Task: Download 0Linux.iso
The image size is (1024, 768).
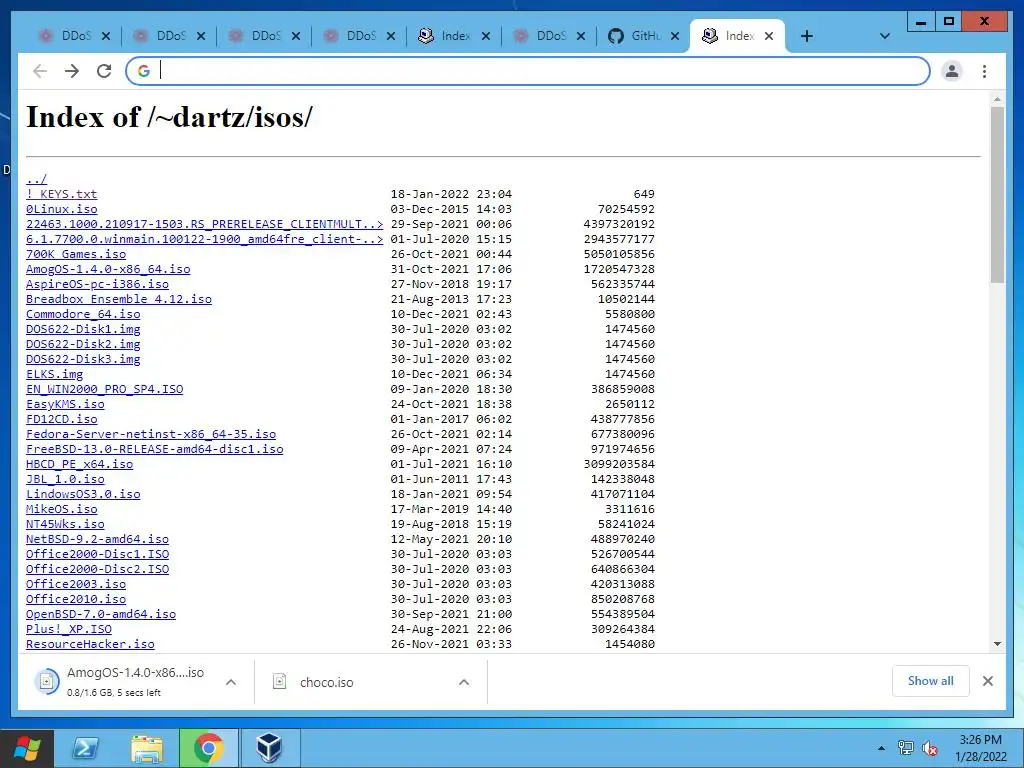Action: click(x=61, y=209)
